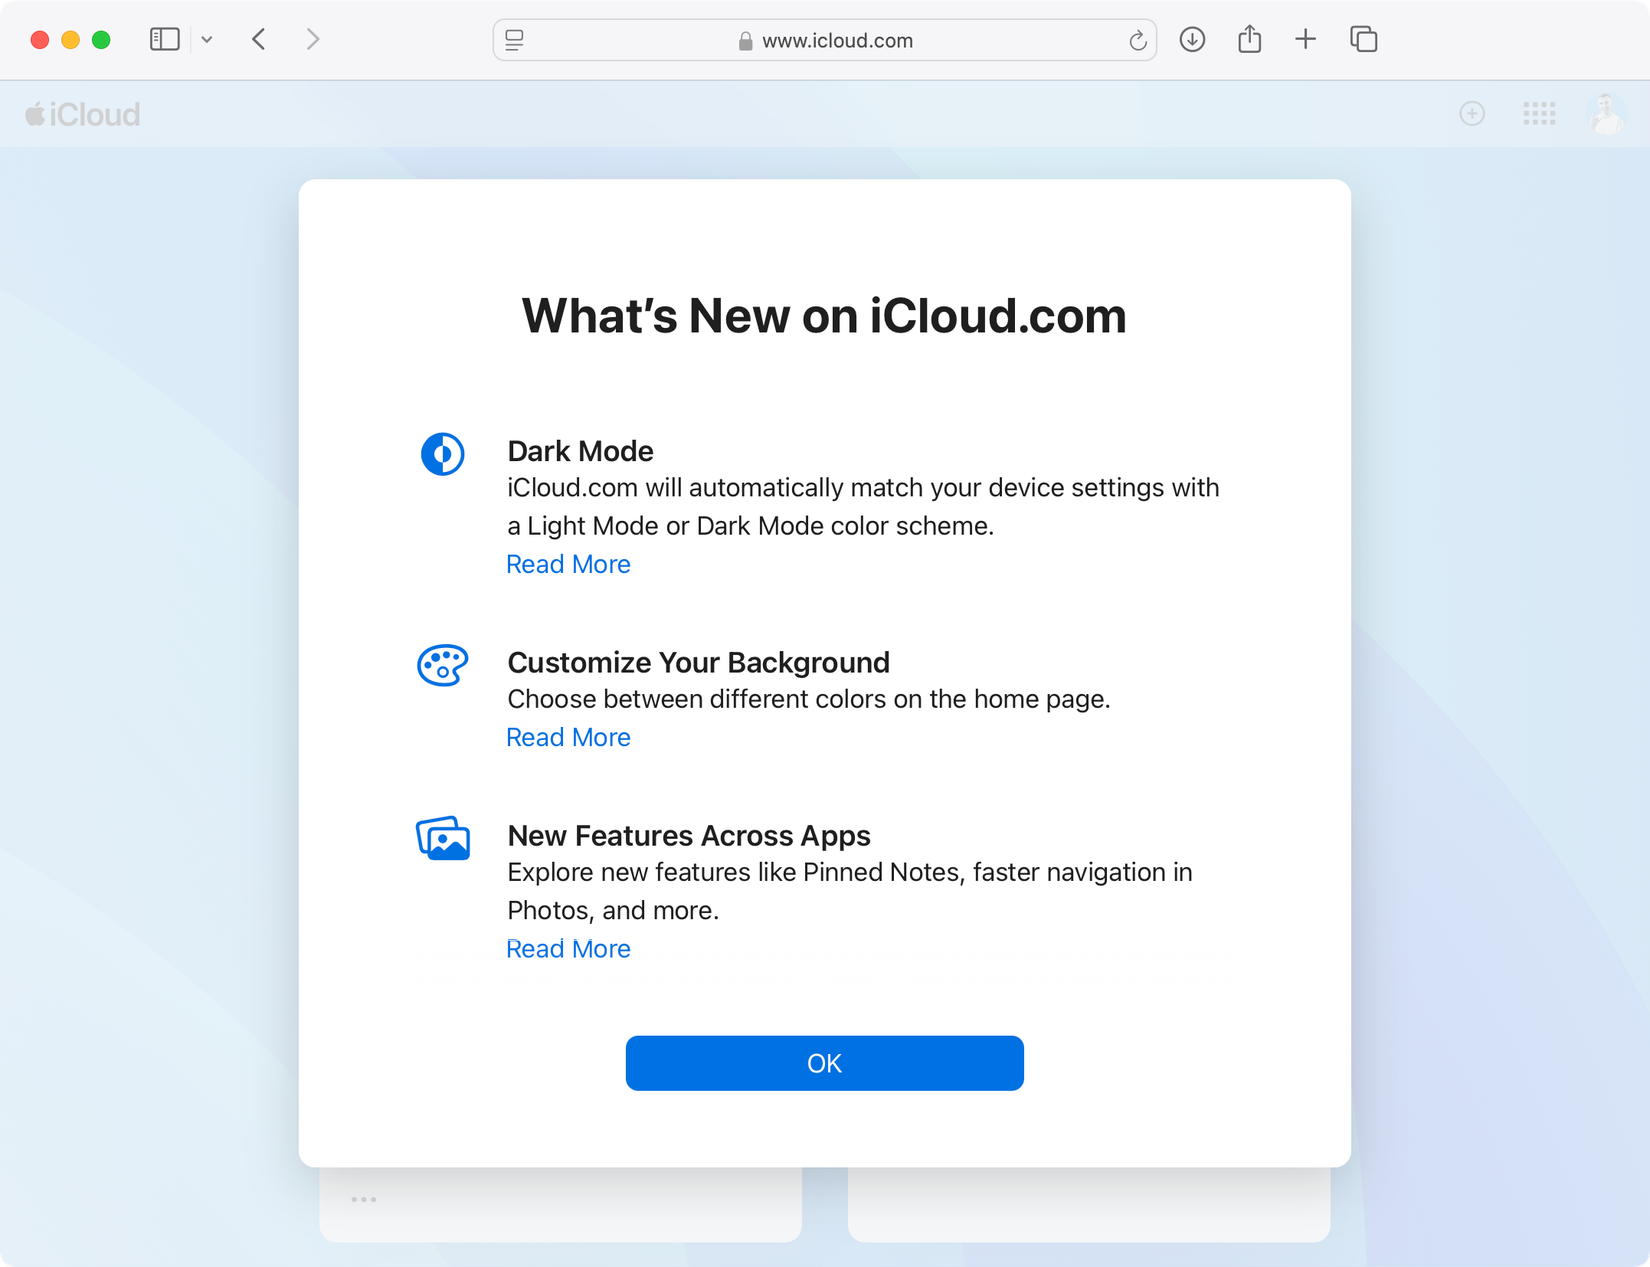Viewport: 1650px width, 1267px height.
Task: Open the ellipsis menu on the card below
Action: tap(364, 1198)
